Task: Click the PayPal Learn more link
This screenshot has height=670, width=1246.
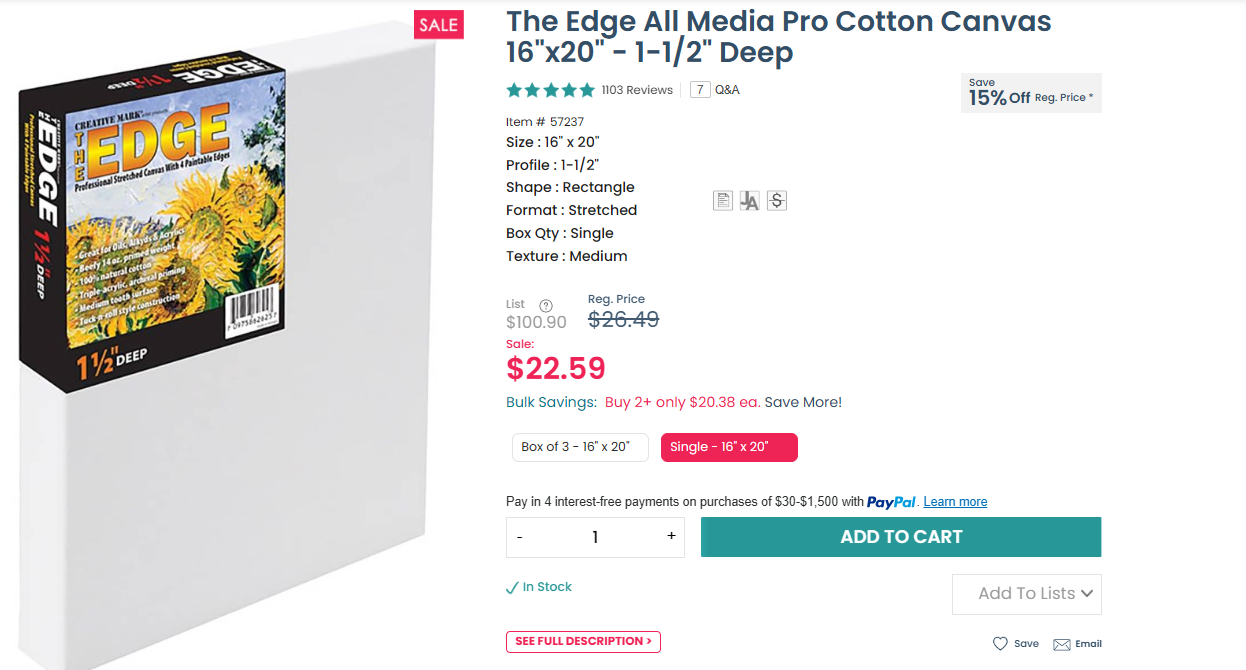Action: click(x=955, y=502)
